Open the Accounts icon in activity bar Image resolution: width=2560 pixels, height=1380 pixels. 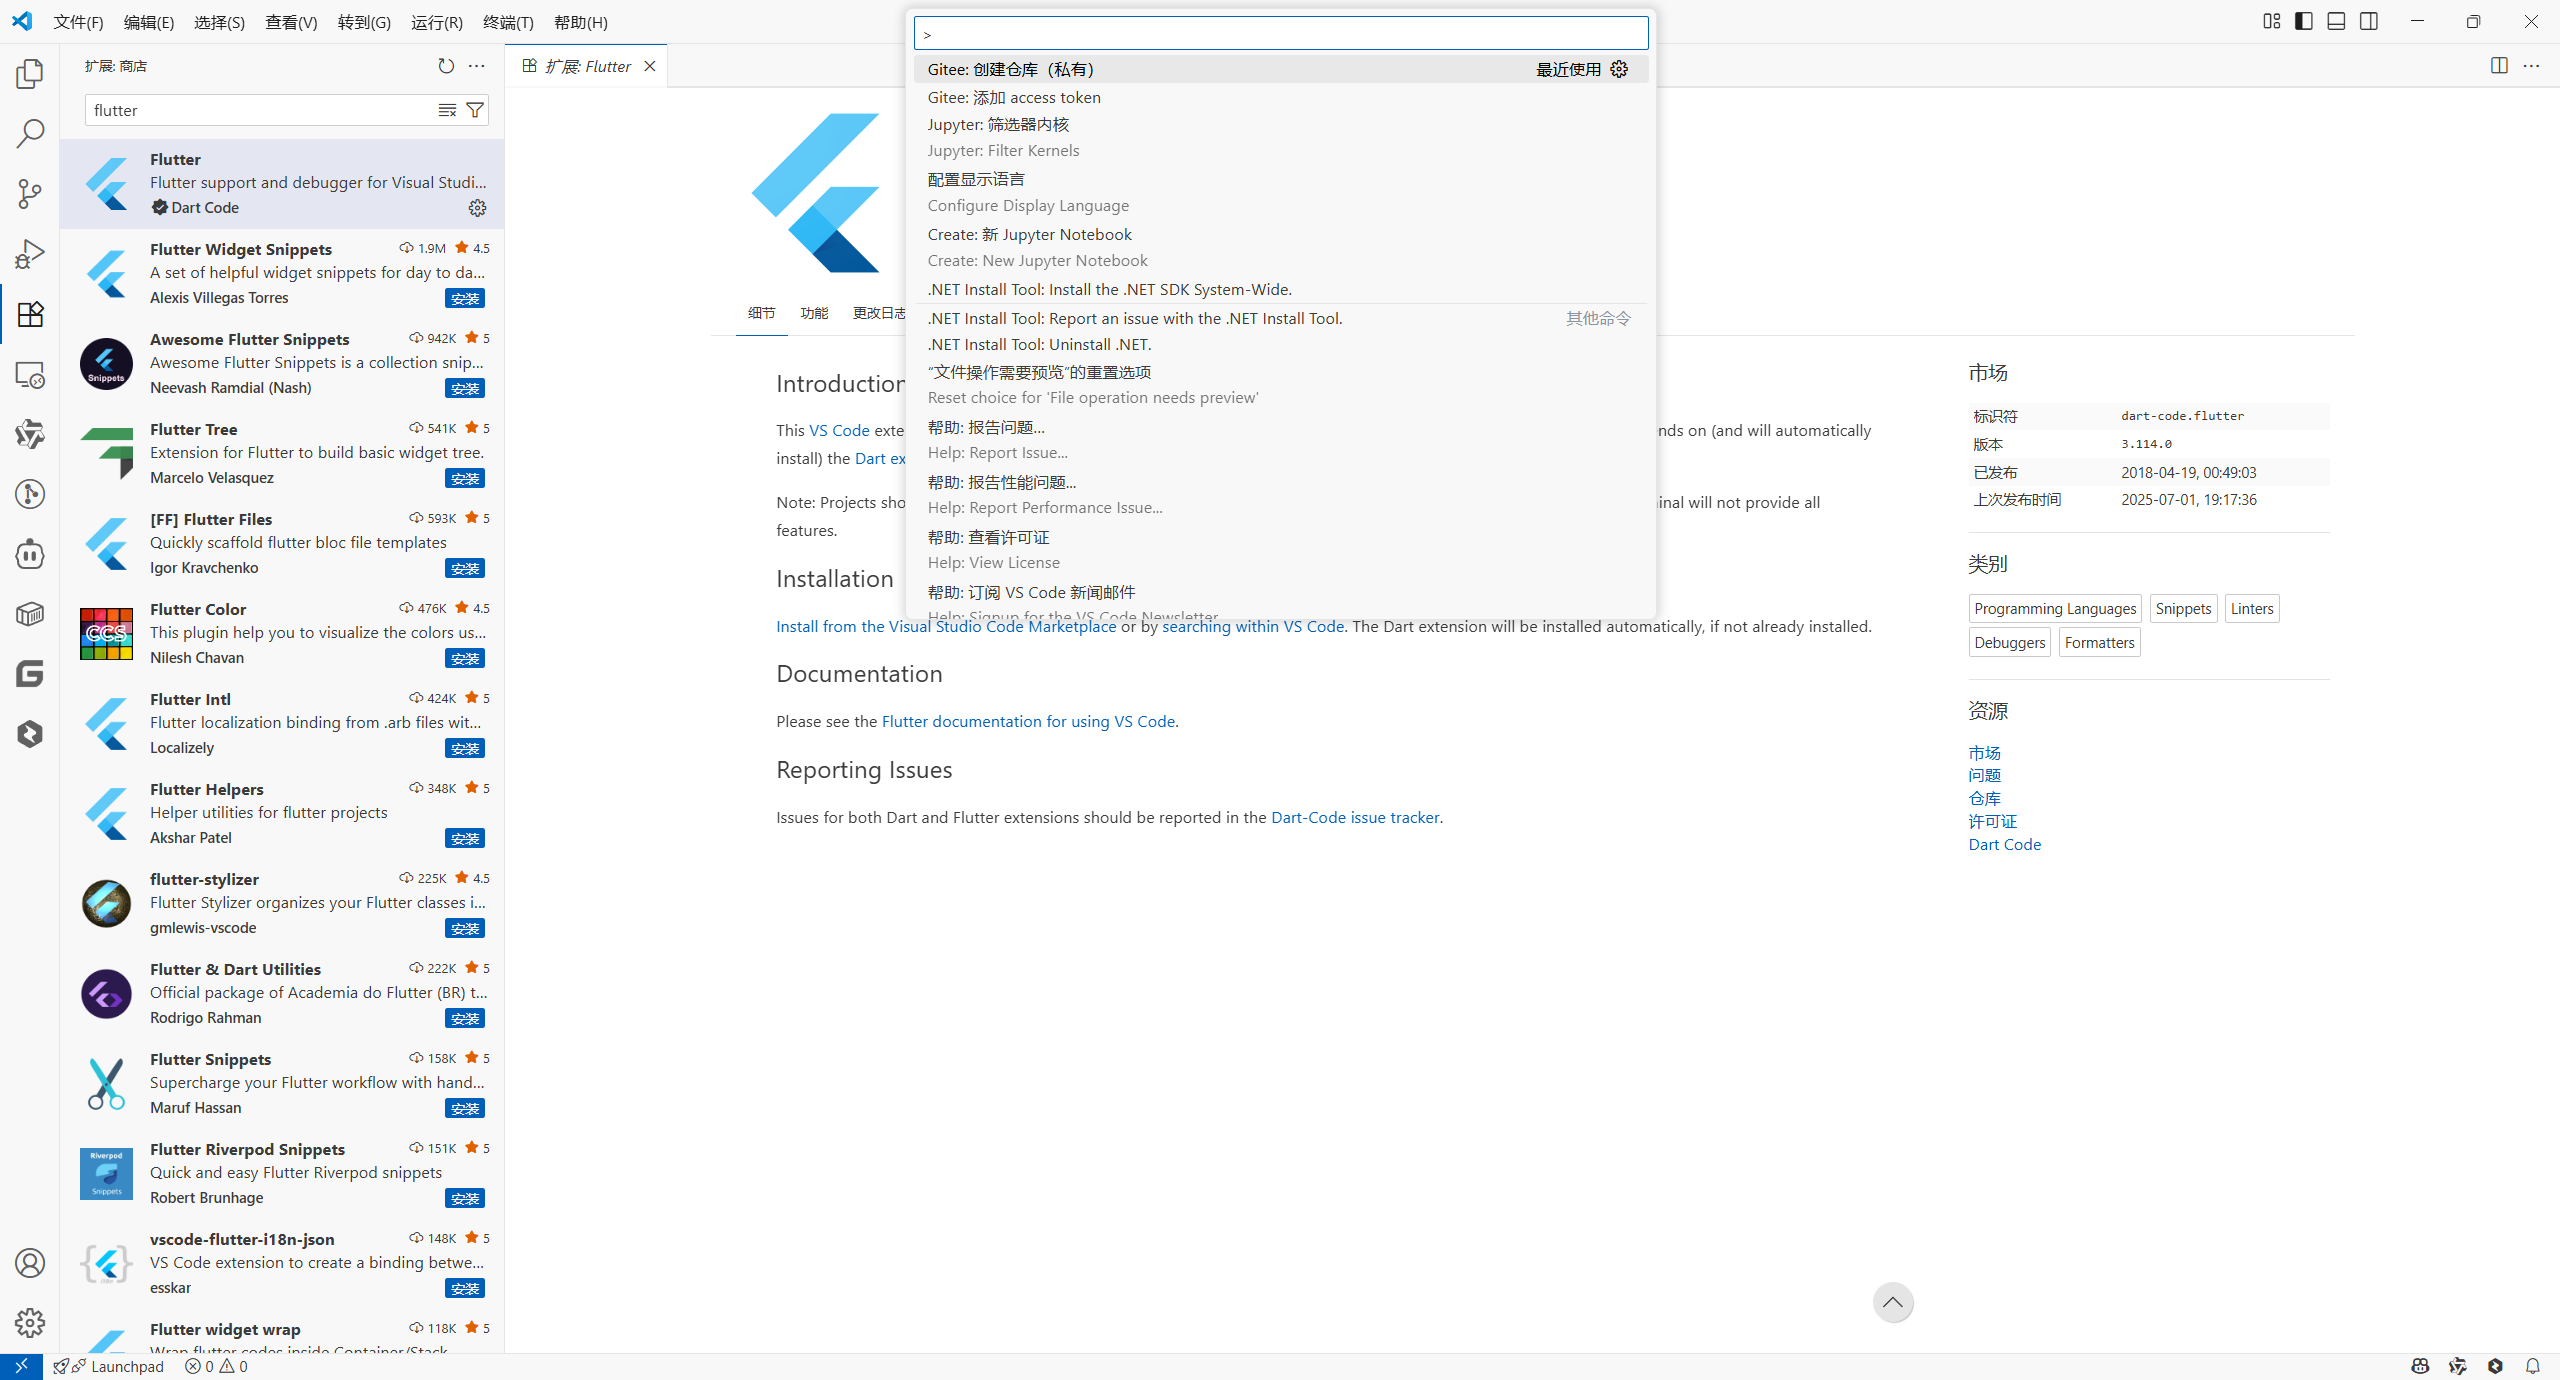coord(30,1263)
